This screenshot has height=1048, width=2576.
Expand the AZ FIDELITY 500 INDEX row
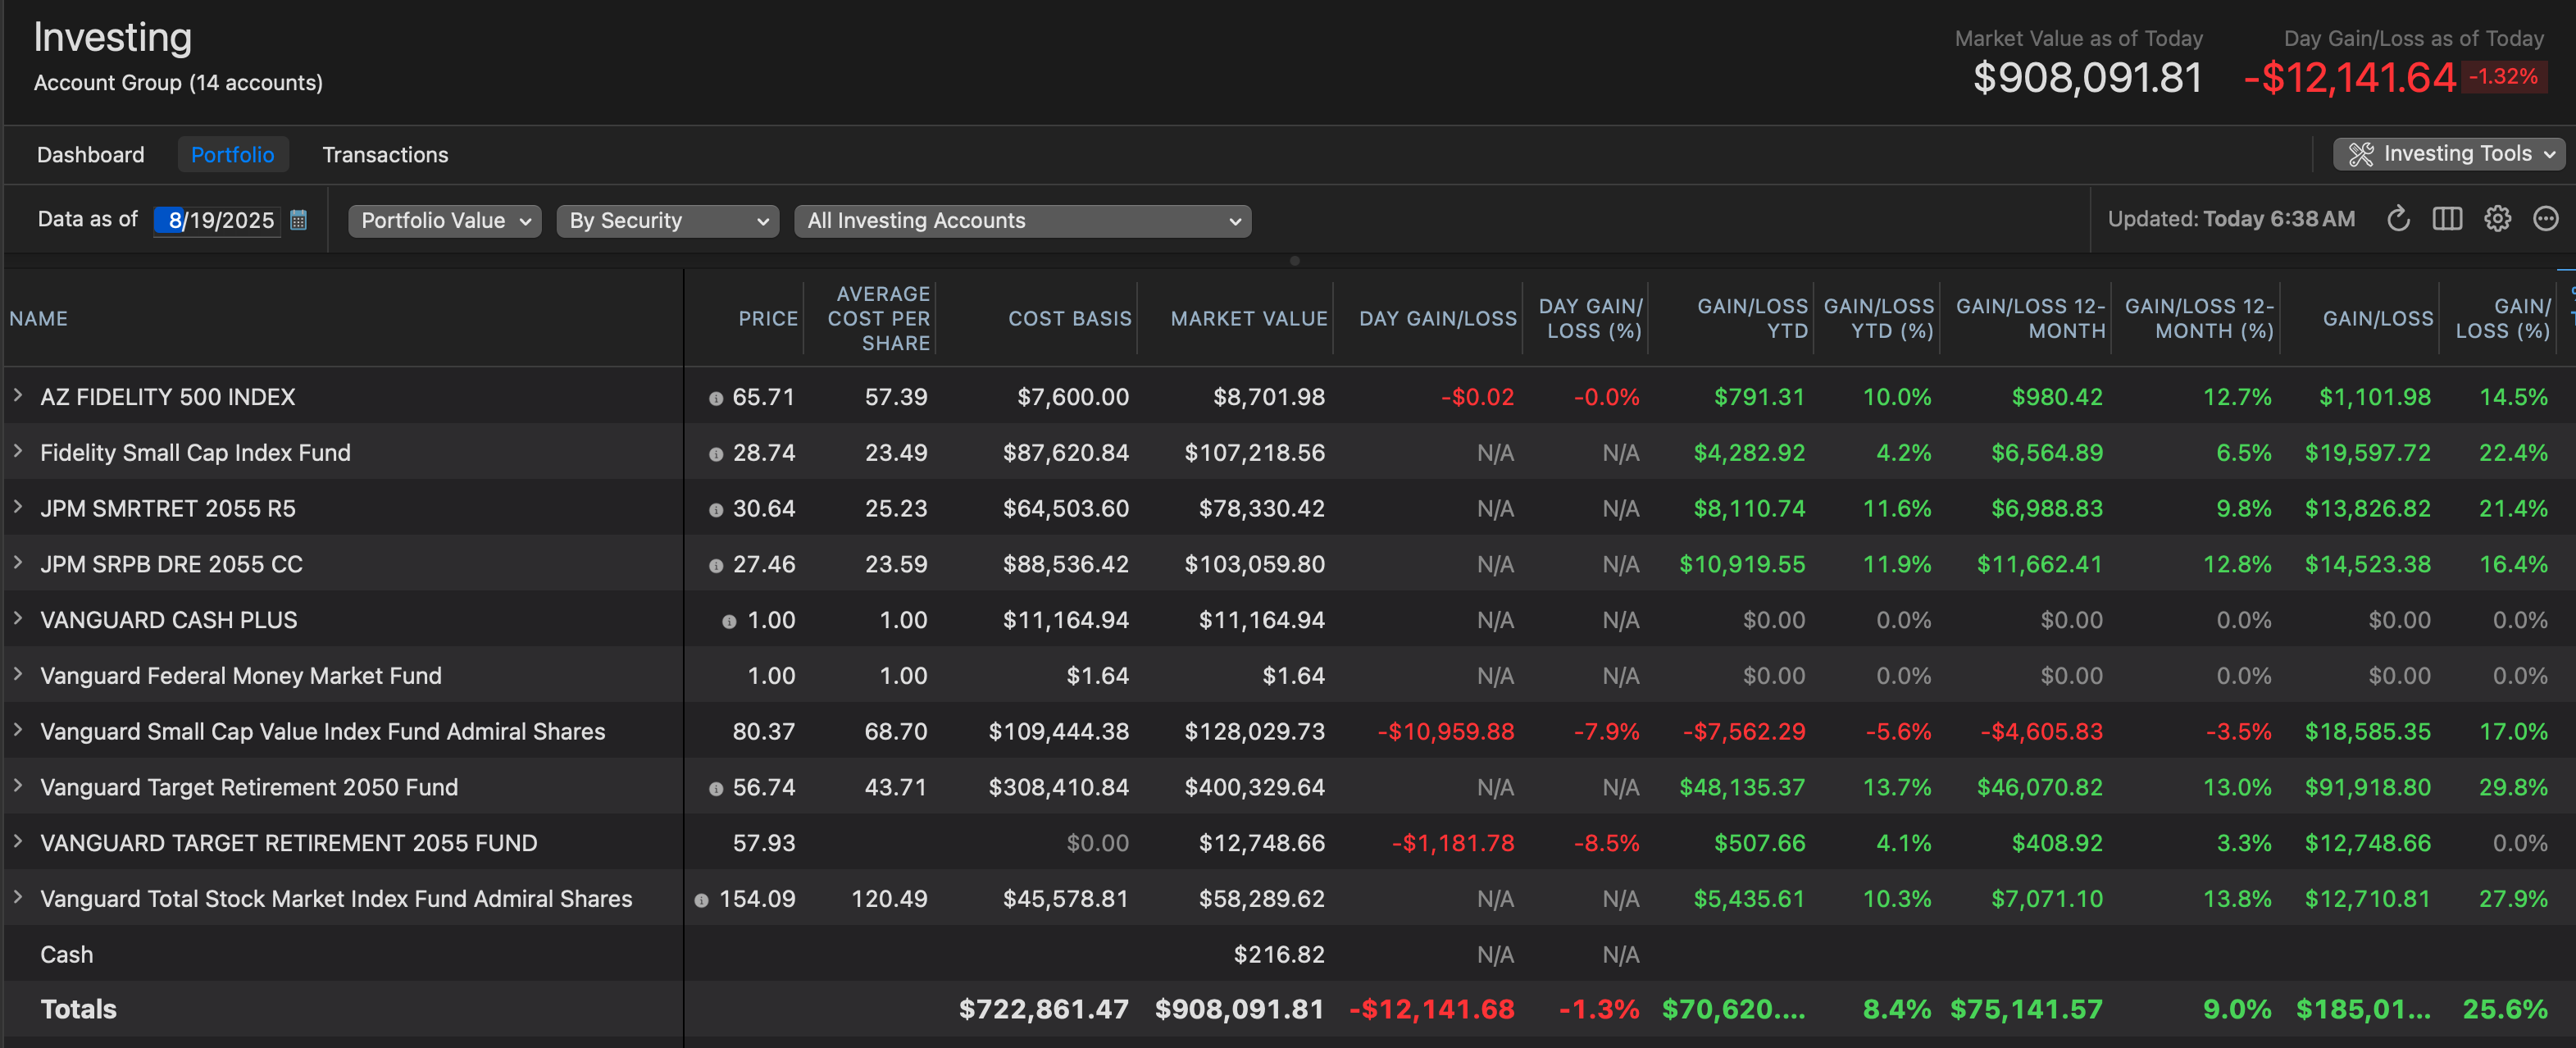tap(18, 396)
